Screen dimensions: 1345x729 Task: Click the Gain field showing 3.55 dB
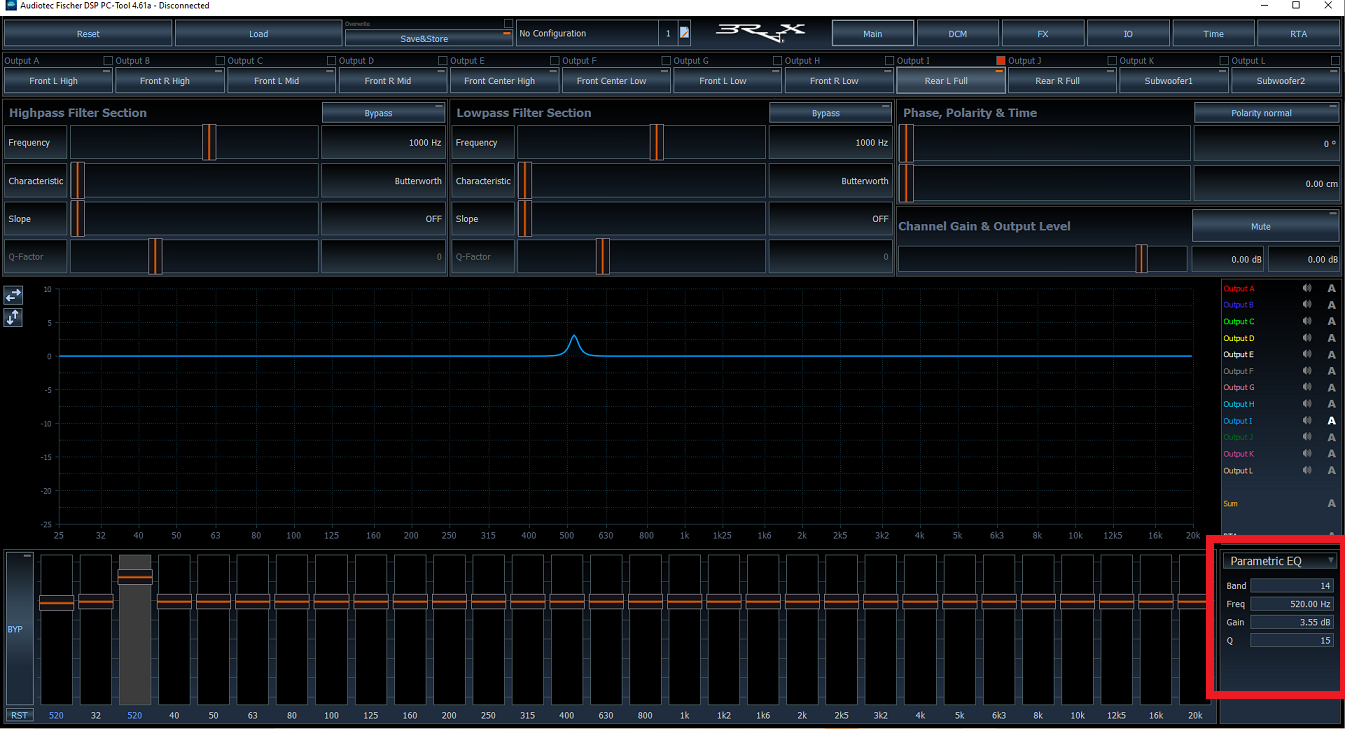(1292, 622)
